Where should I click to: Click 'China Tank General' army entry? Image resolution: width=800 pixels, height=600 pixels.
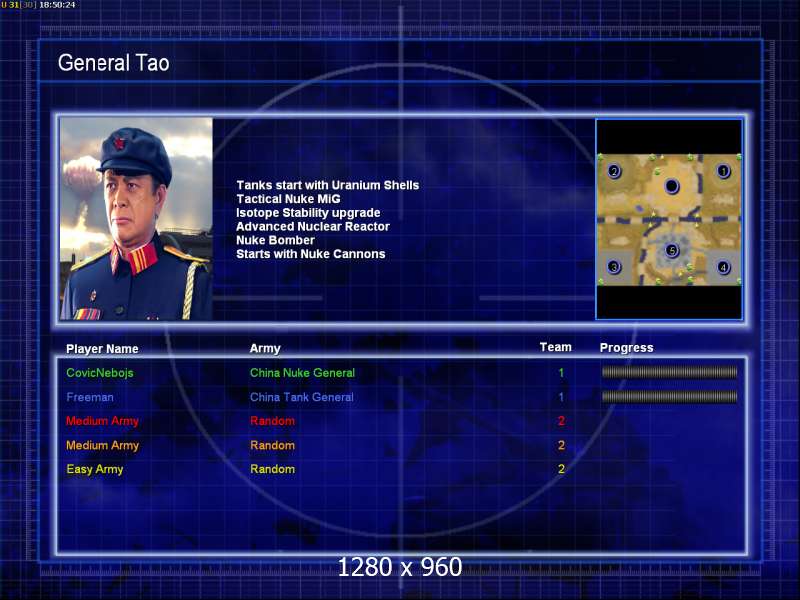pyautogui.click(x=302, y=397)
